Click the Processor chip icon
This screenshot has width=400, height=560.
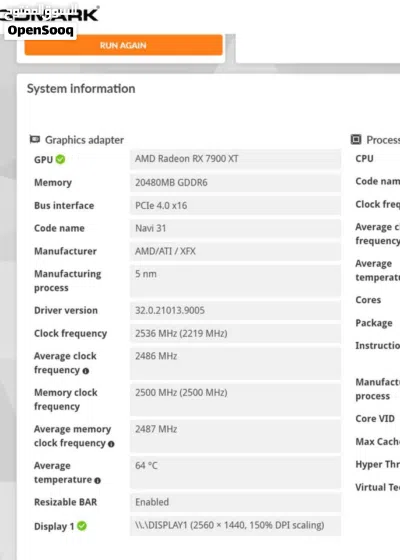coord(356,139)
